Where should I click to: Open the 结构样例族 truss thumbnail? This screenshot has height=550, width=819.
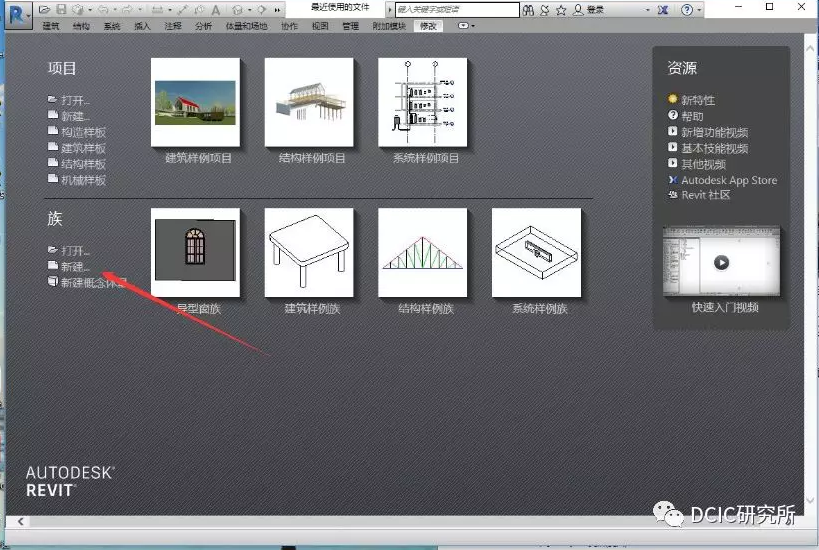[x=423, y=253]
